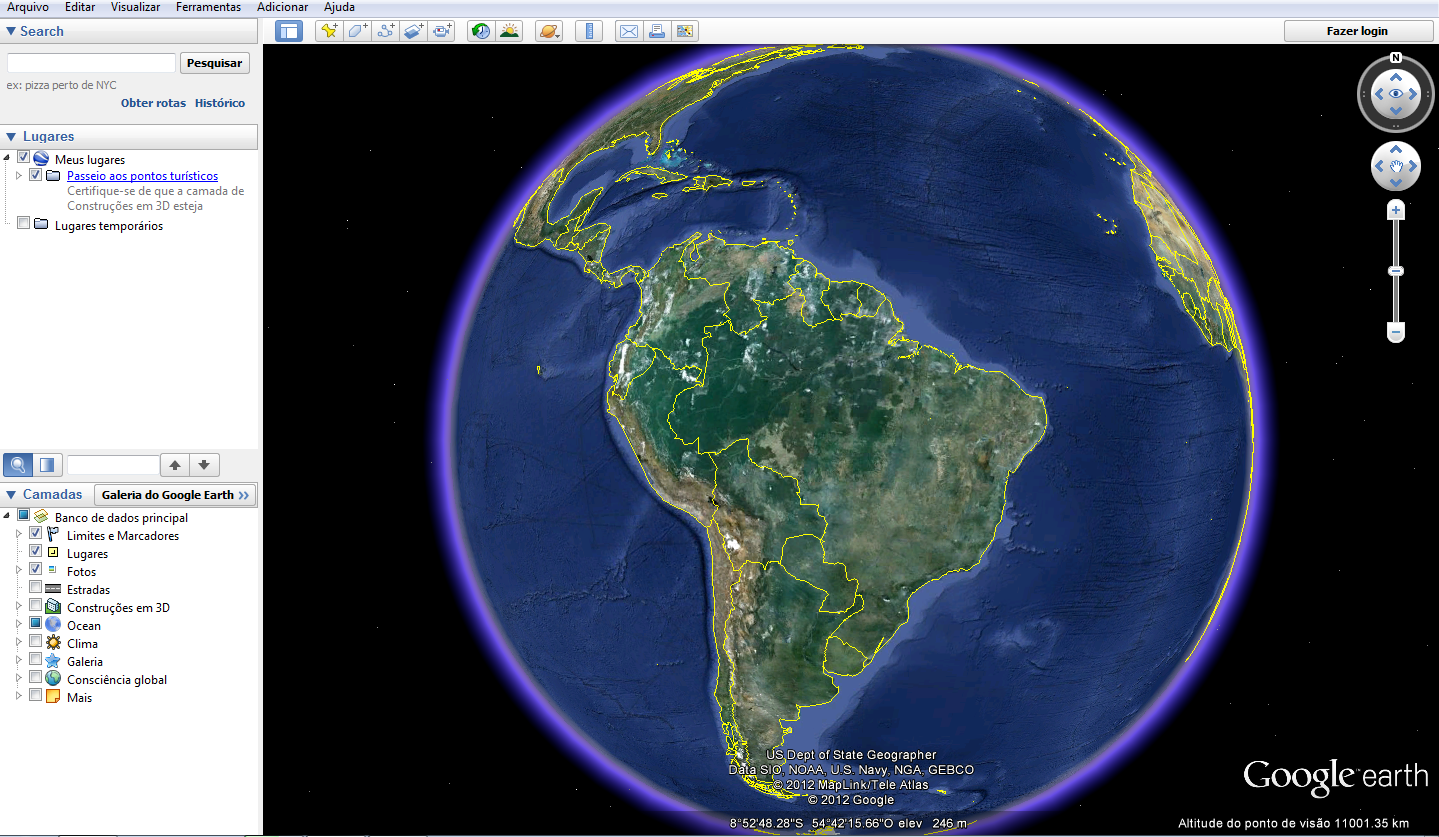1439x837 pixels.
Task: Open the historical imagery clock tool
Action: coord(481,31)
